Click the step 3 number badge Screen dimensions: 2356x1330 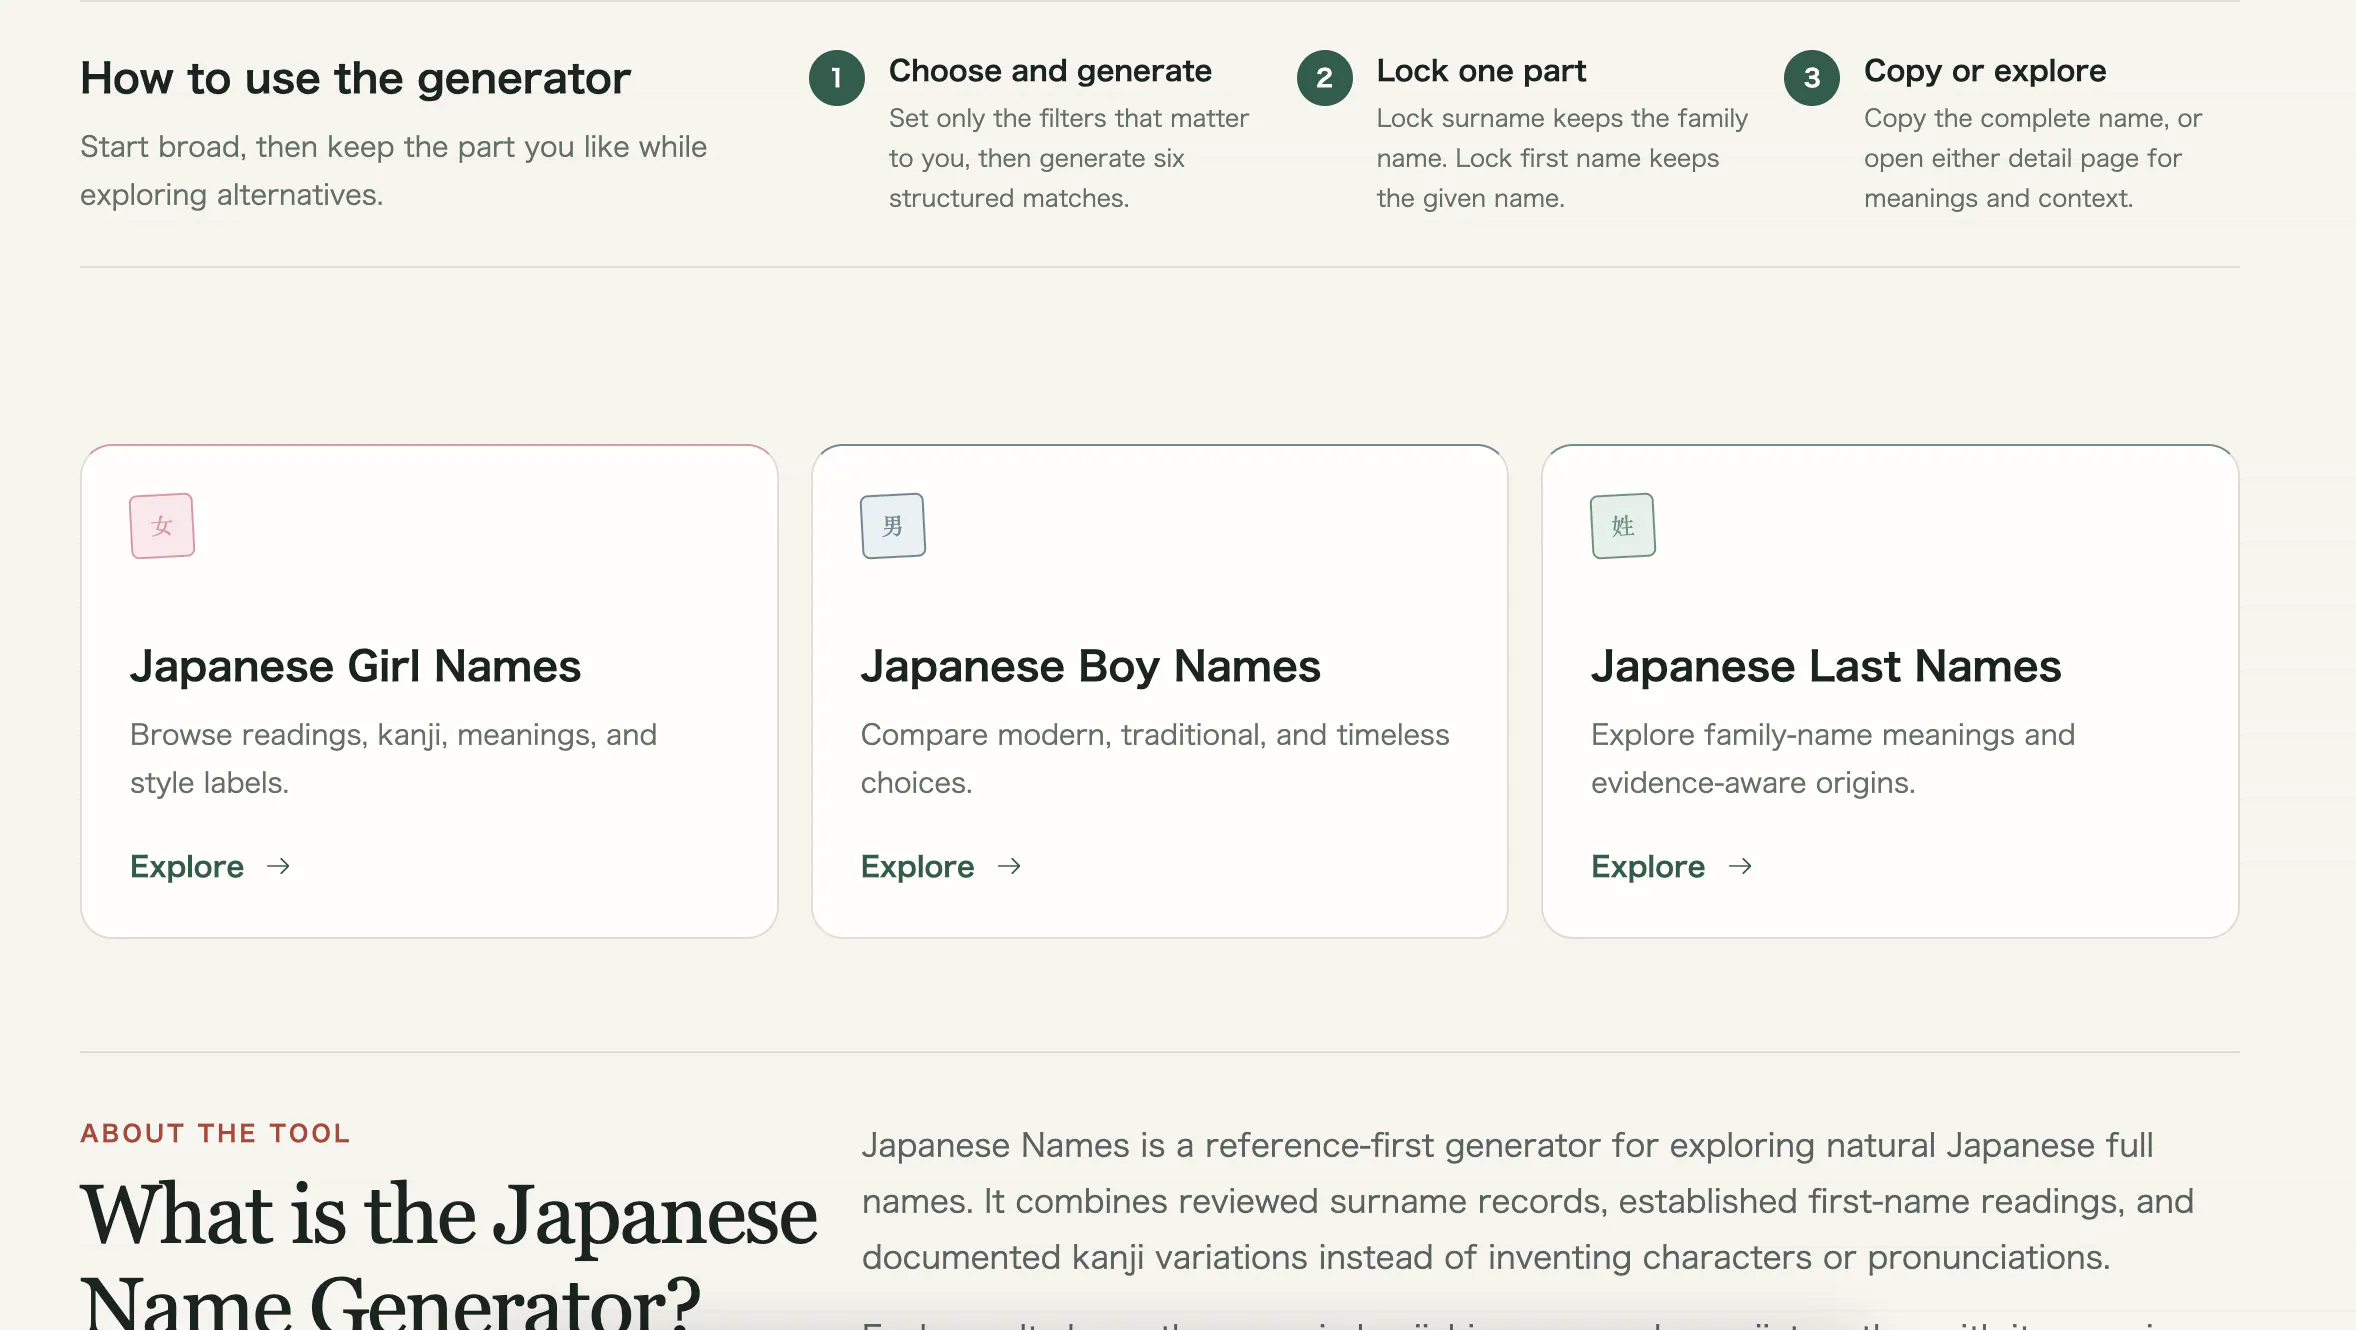tap(1812, 78)
